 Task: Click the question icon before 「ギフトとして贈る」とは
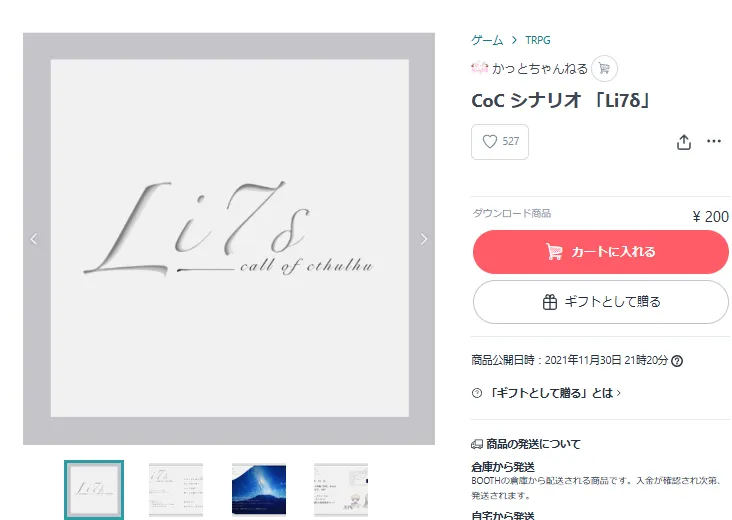coord(477,393)
